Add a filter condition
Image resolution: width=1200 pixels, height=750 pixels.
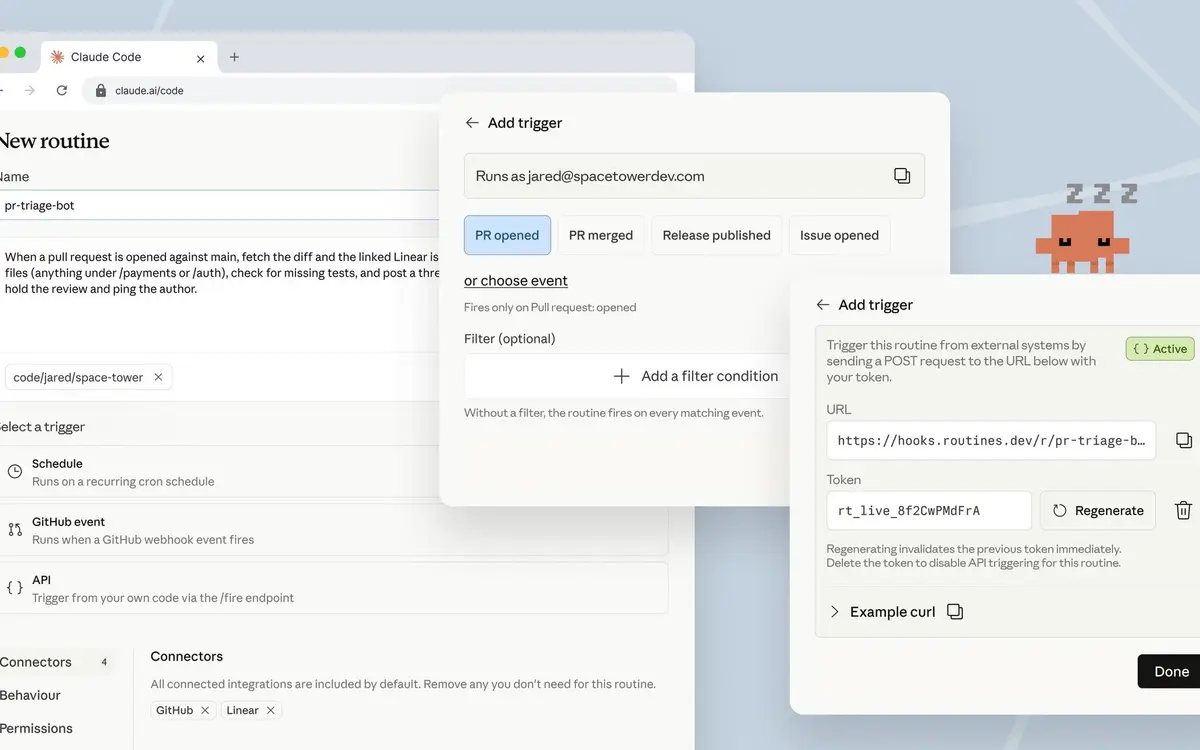pyautogui.click(x=627, y=376)
